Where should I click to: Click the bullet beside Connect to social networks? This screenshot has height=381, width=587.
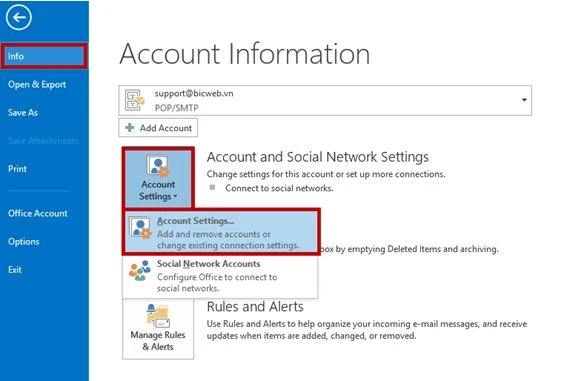(212, 187)
